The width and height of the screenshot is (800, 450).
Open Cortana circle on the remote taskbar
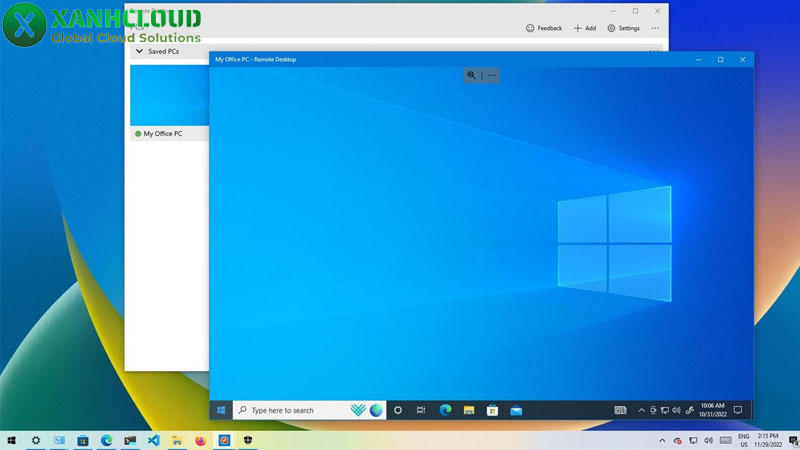pos(398,410)
